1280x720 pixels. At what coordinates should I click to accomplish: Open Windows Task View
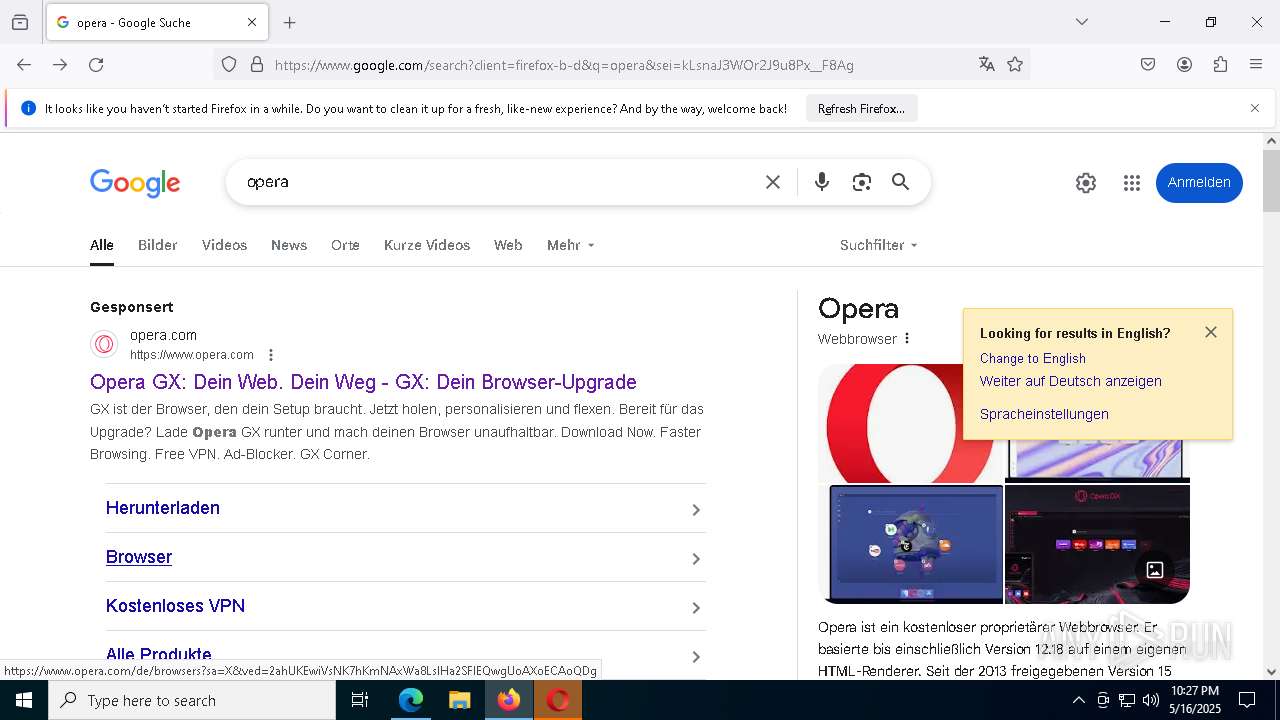pyautogui.click(x=360, y=700)
